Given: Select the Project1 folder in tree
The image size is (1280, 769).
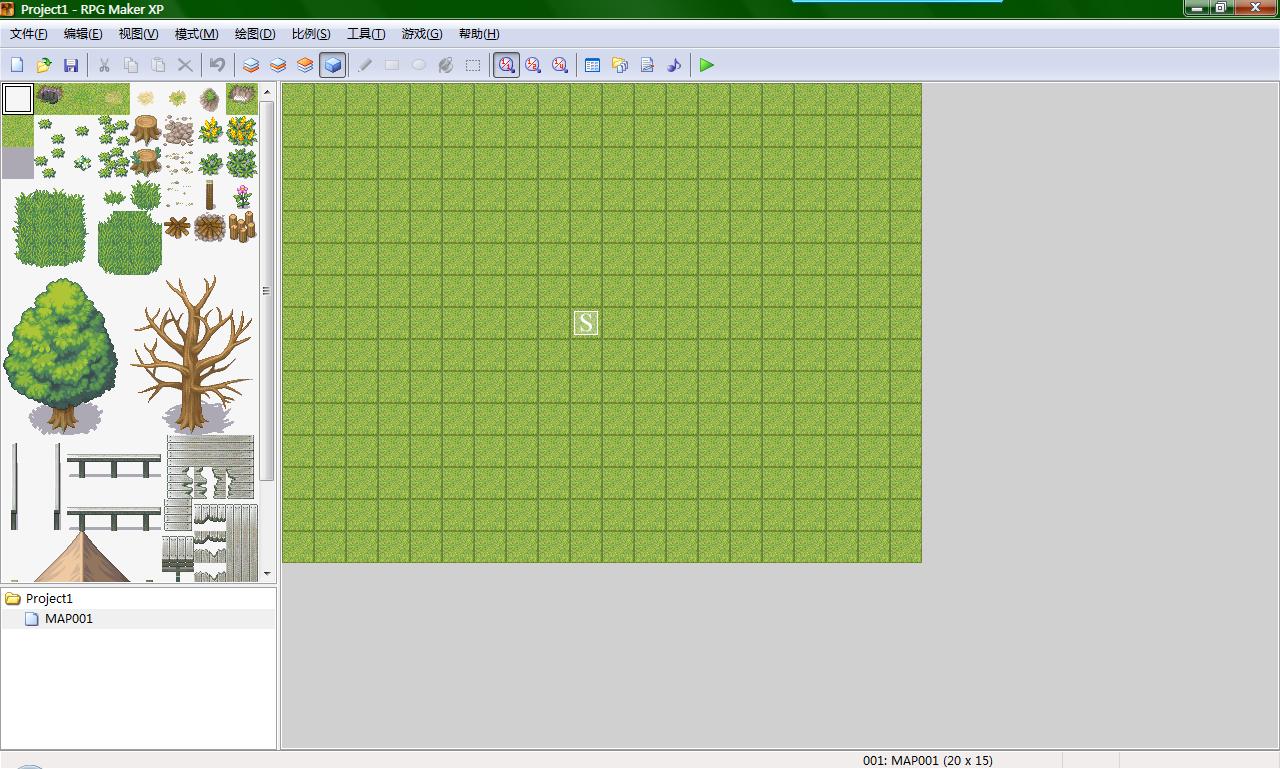Looking at the screenshot, I should 49,599.
